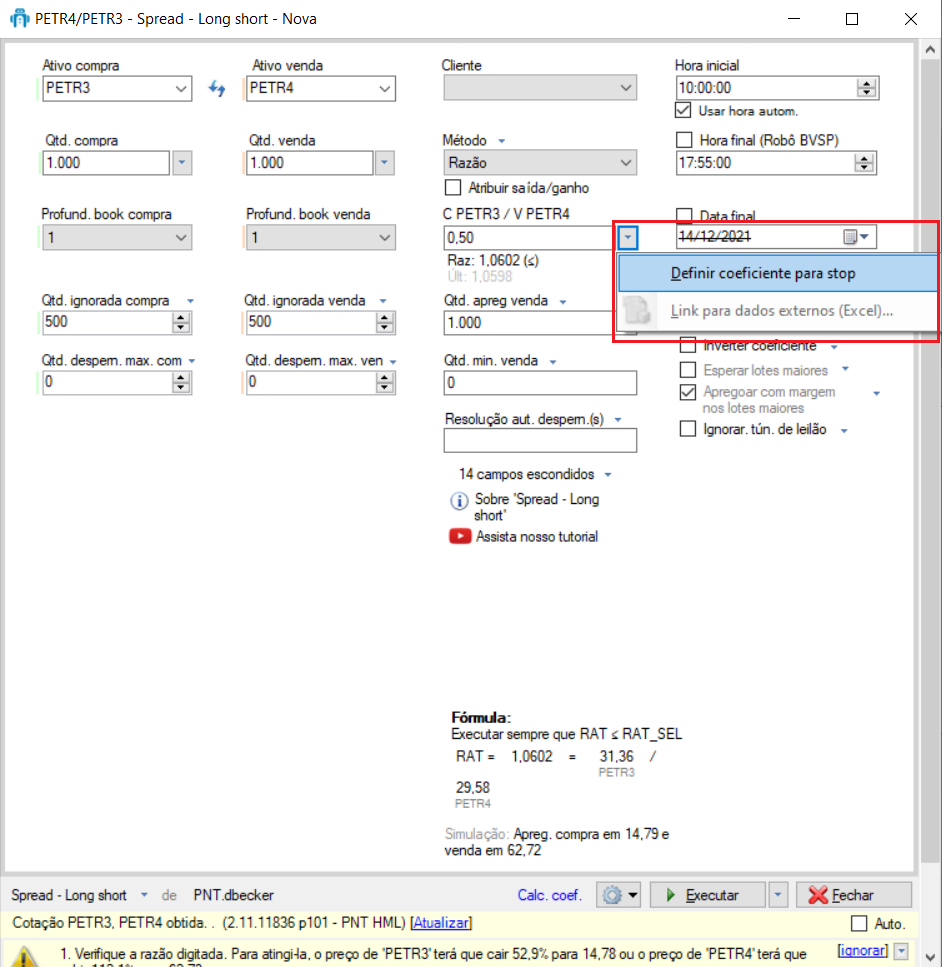942x967 pixels.
Task: Expand Qtd. despem. max. ven arrow
Action: click(x=393, y=361)
